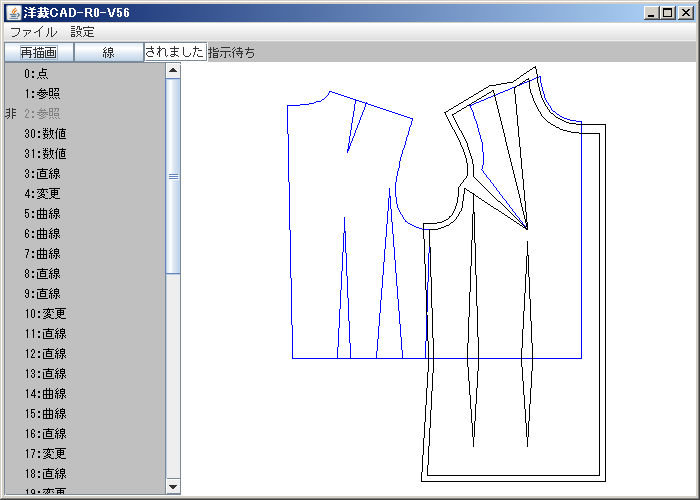700x500 pixels.
Task: Select list row 6:曲線
Action: click(x=85, y=233)
